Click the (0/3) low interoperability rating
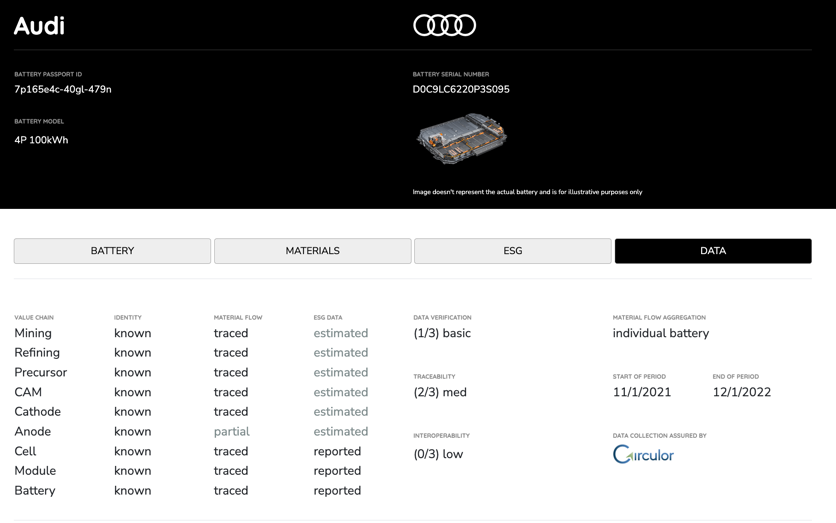This screenshot has width=836, height=523. point(438,454)
